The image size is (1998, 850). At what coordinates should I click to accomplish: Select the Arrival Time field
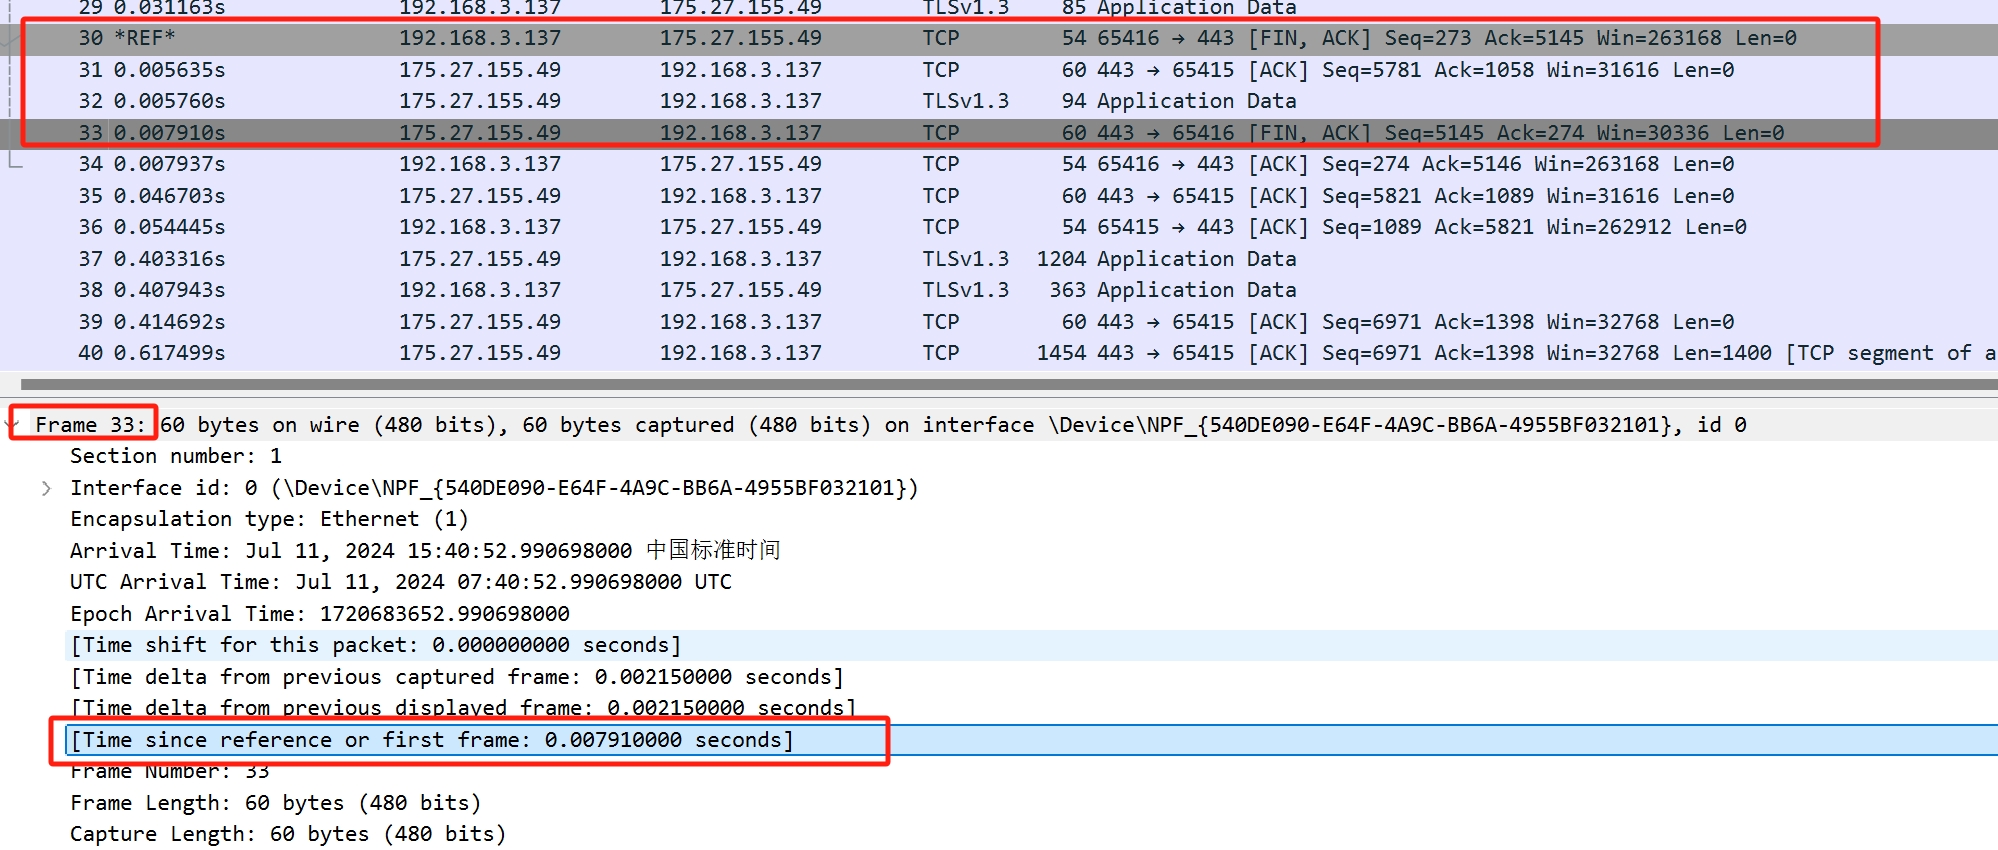pyautogui.click(x=425, y=551)
